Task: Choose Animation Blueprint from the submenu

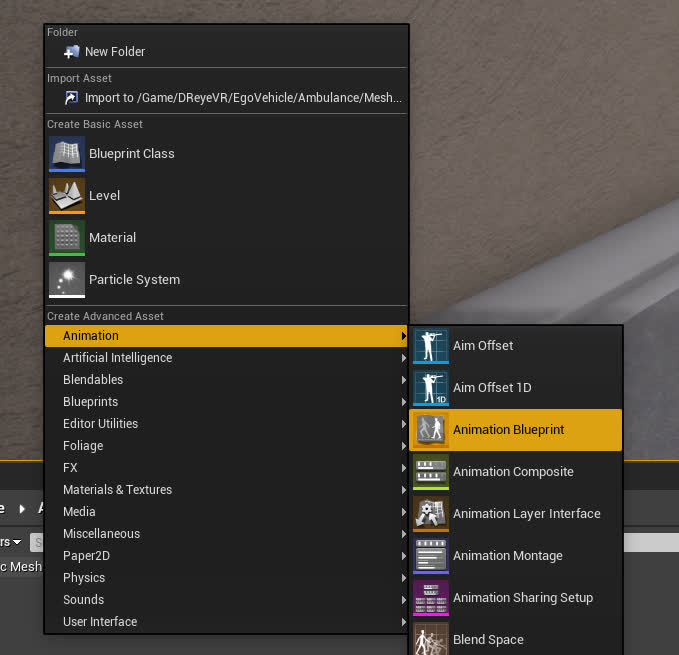Action: pos(508,430)
